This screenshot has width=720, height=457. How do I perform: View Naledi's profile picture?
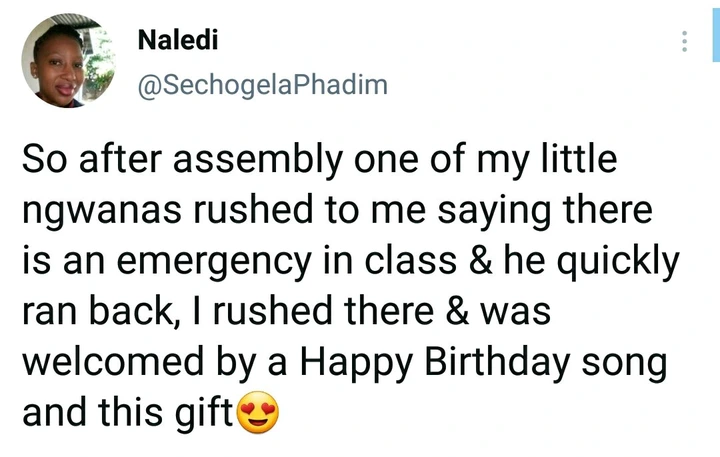tap(68, 60)
